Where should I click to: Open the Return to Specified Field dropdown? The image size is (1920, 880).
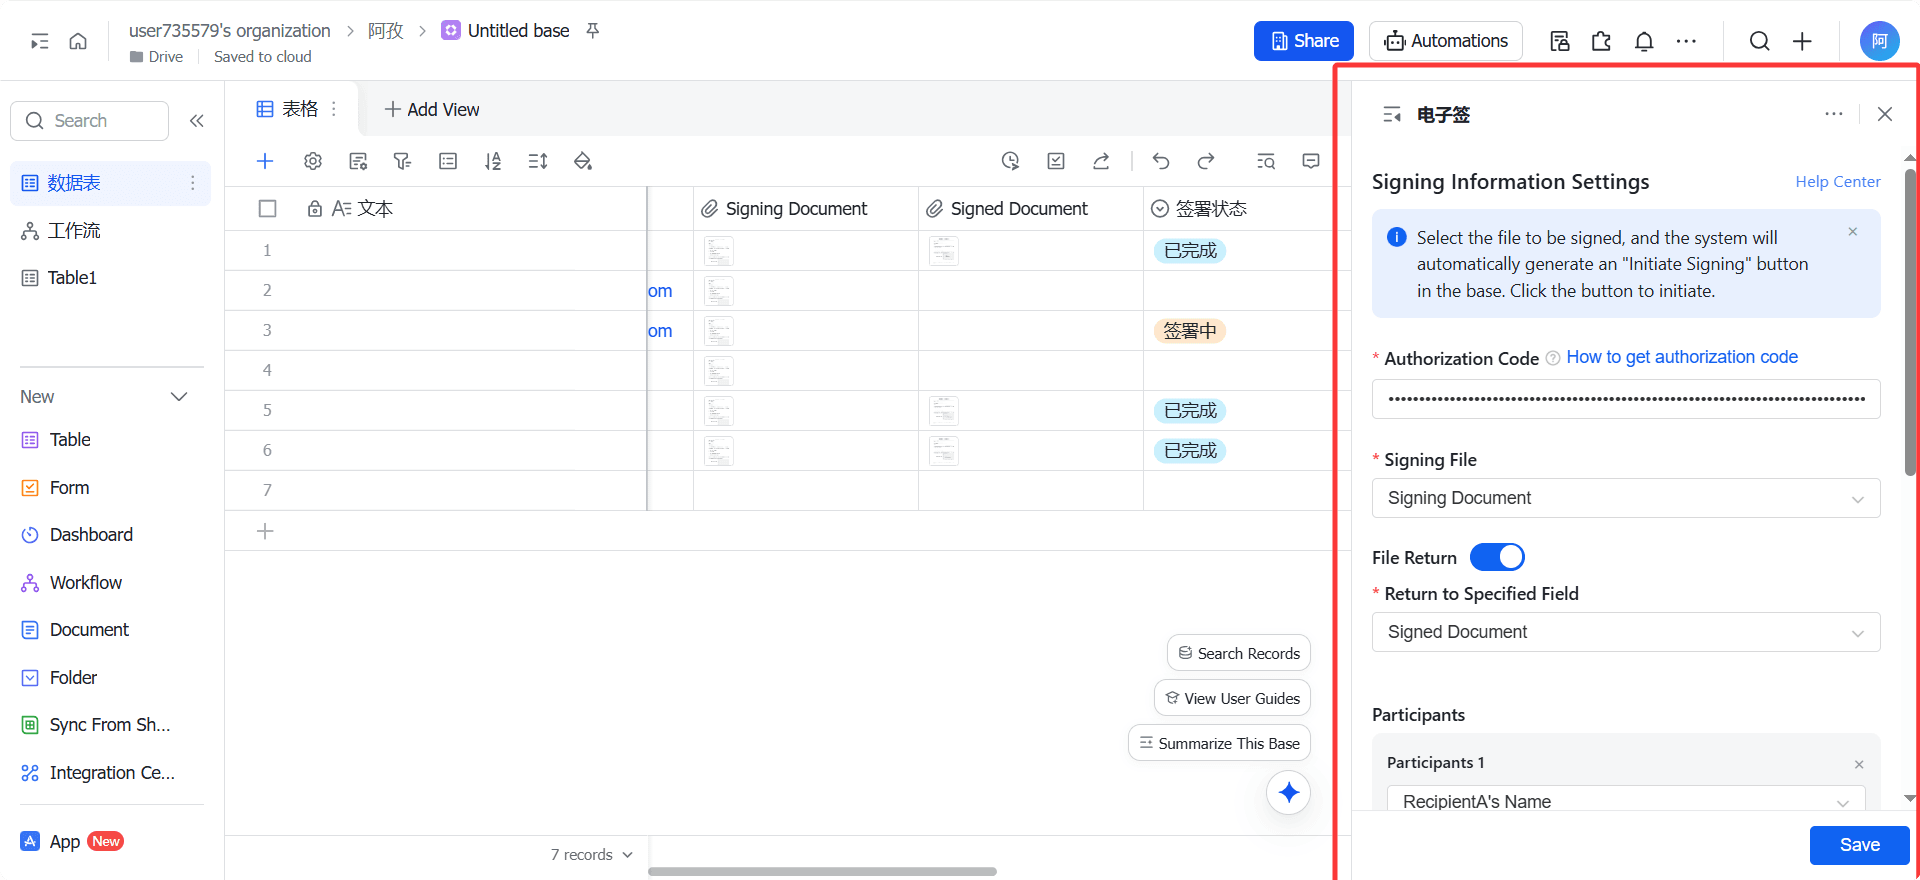point(1626,632)
